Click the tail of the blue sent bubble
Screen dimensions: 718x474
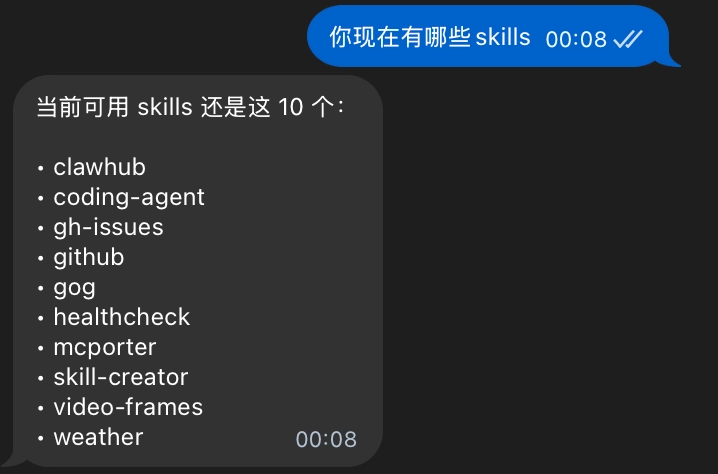pyautogui.click(x=673, y=61)
